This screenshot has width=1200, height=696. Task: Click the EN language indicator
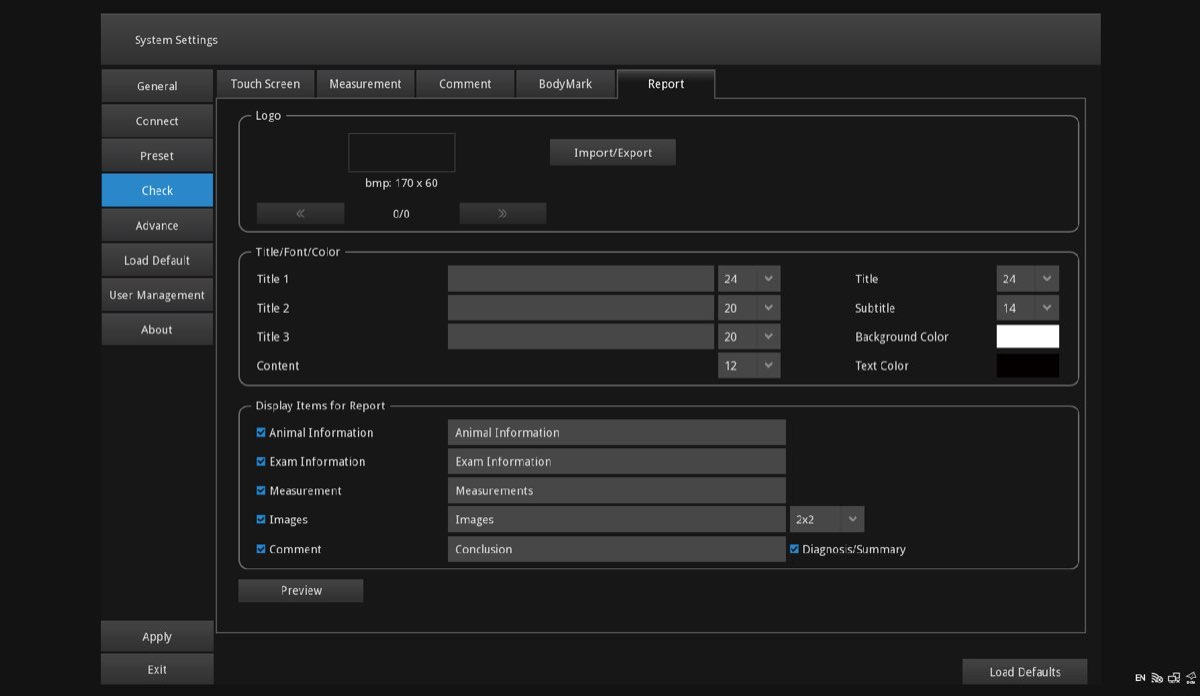(x=1140, y=678)
